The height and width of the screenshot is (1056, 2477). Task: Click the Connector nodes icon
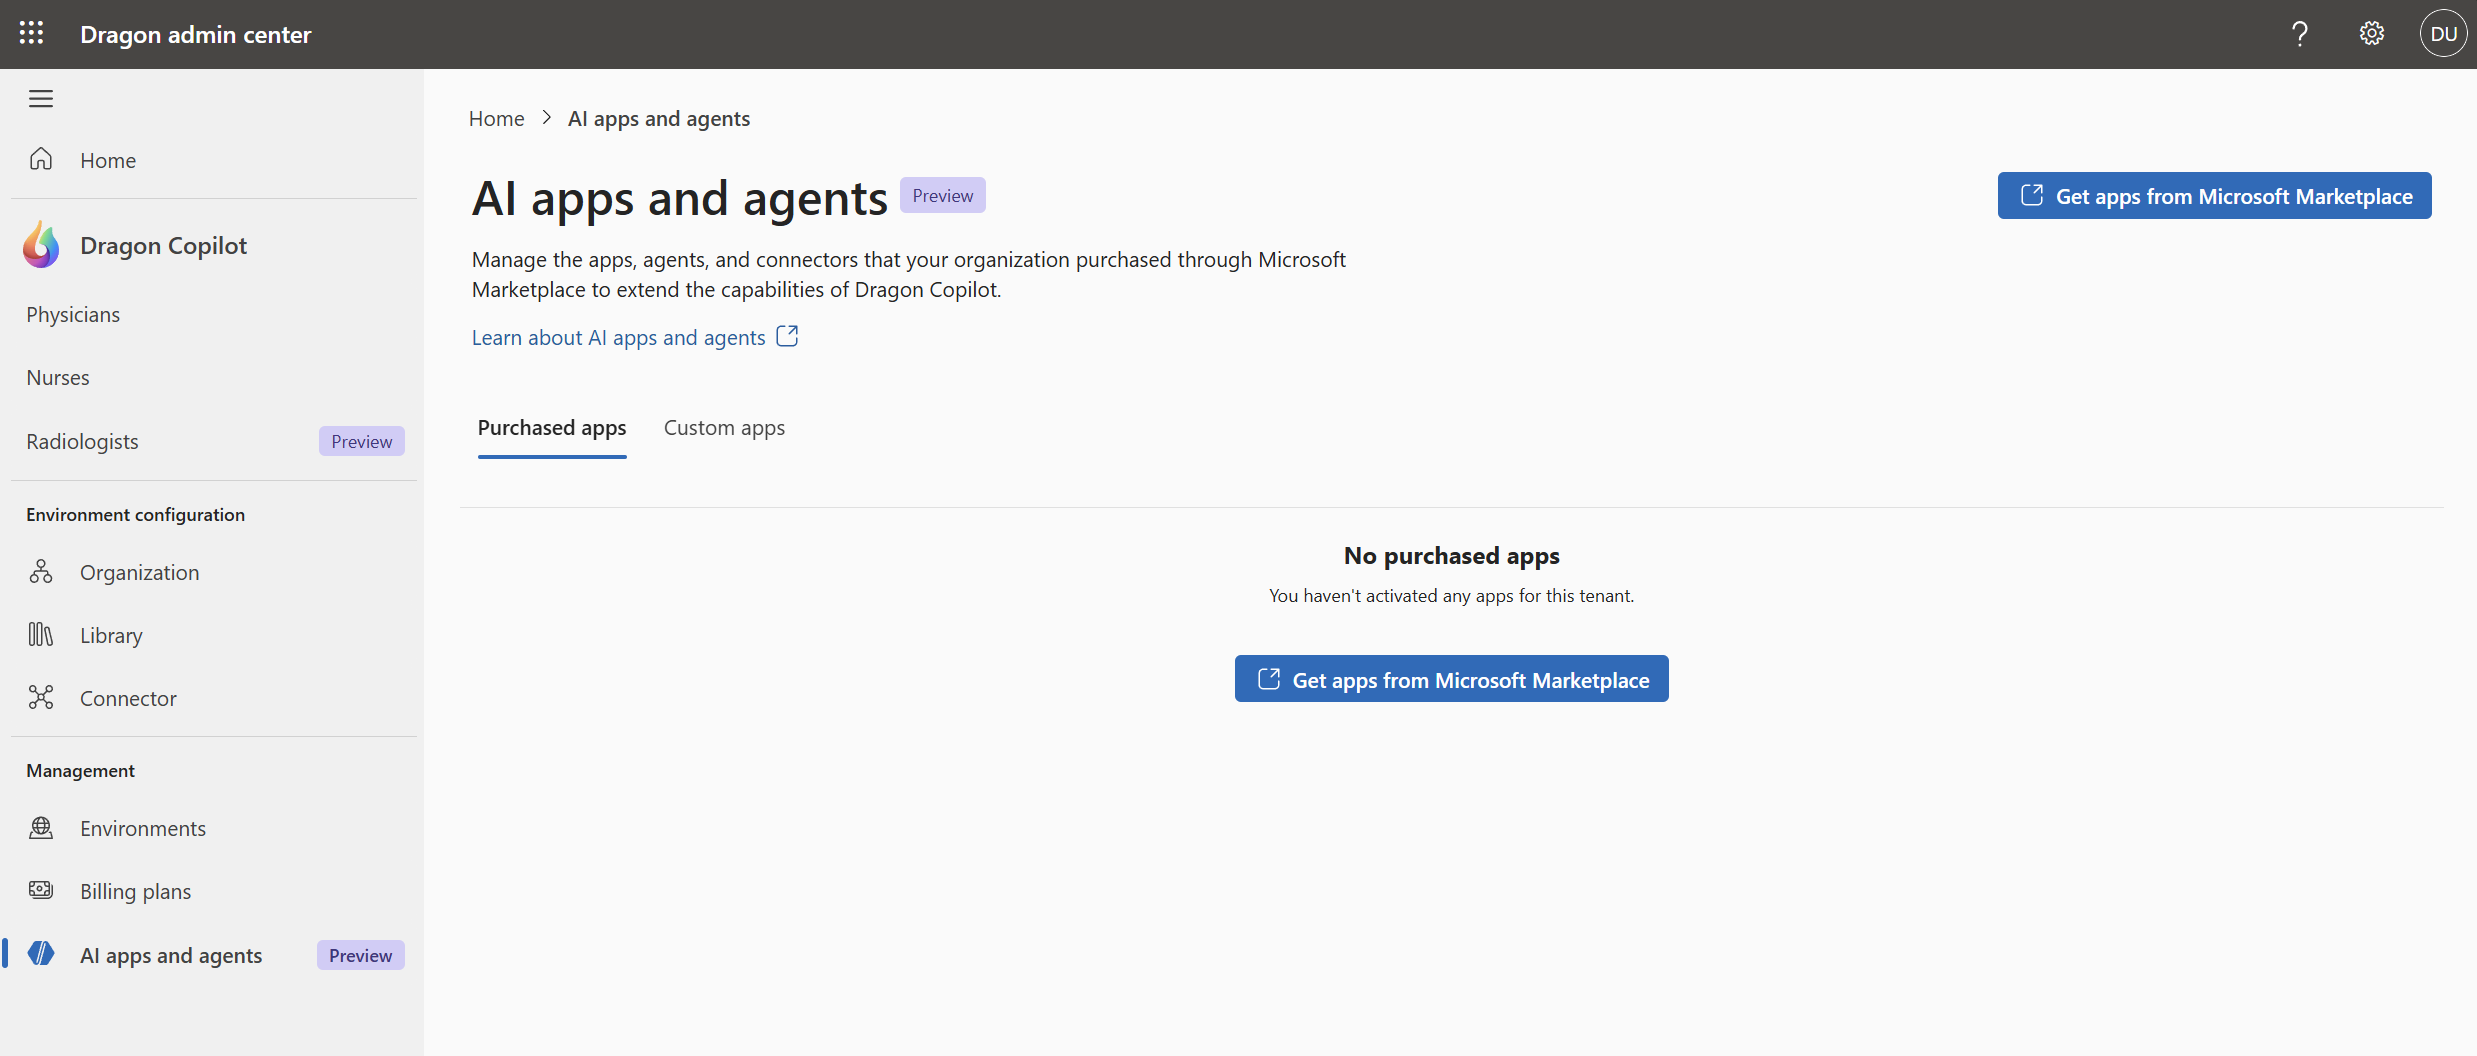41,698
